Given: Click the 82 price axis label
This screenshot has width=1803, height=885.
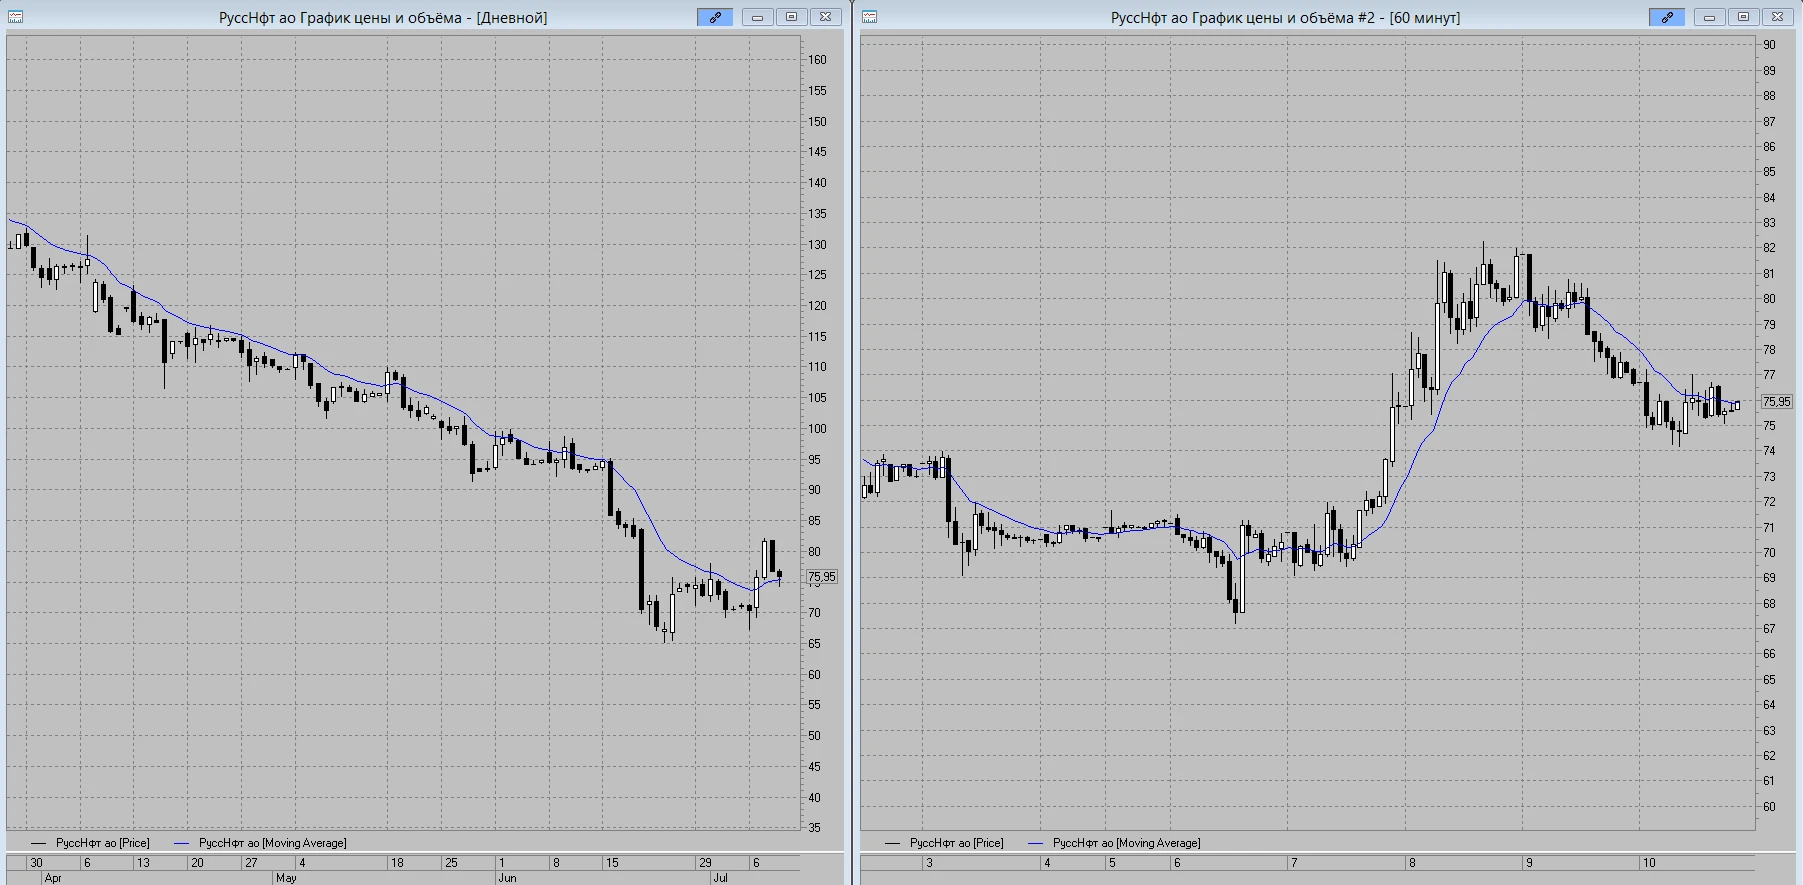Looking at the screenshot, I should coord(1770,248).
